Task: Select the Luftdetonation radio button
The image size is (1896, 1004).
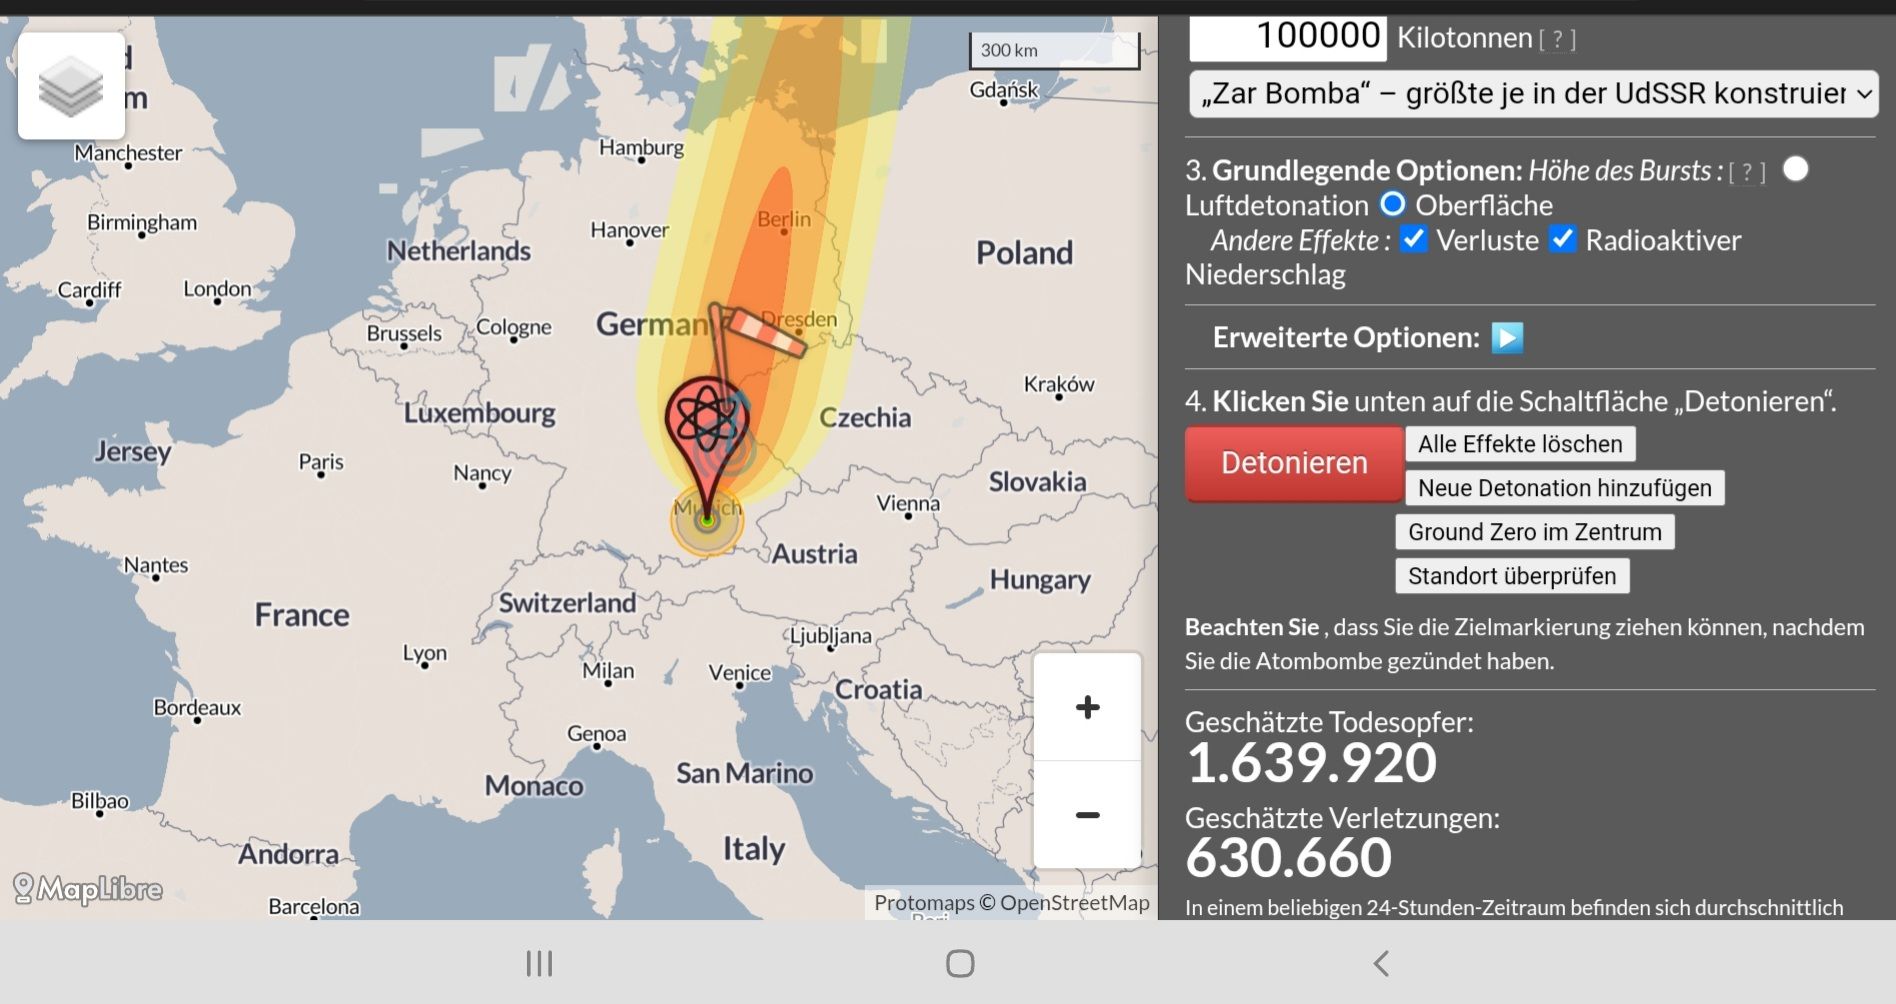Action: [1795, 169]
